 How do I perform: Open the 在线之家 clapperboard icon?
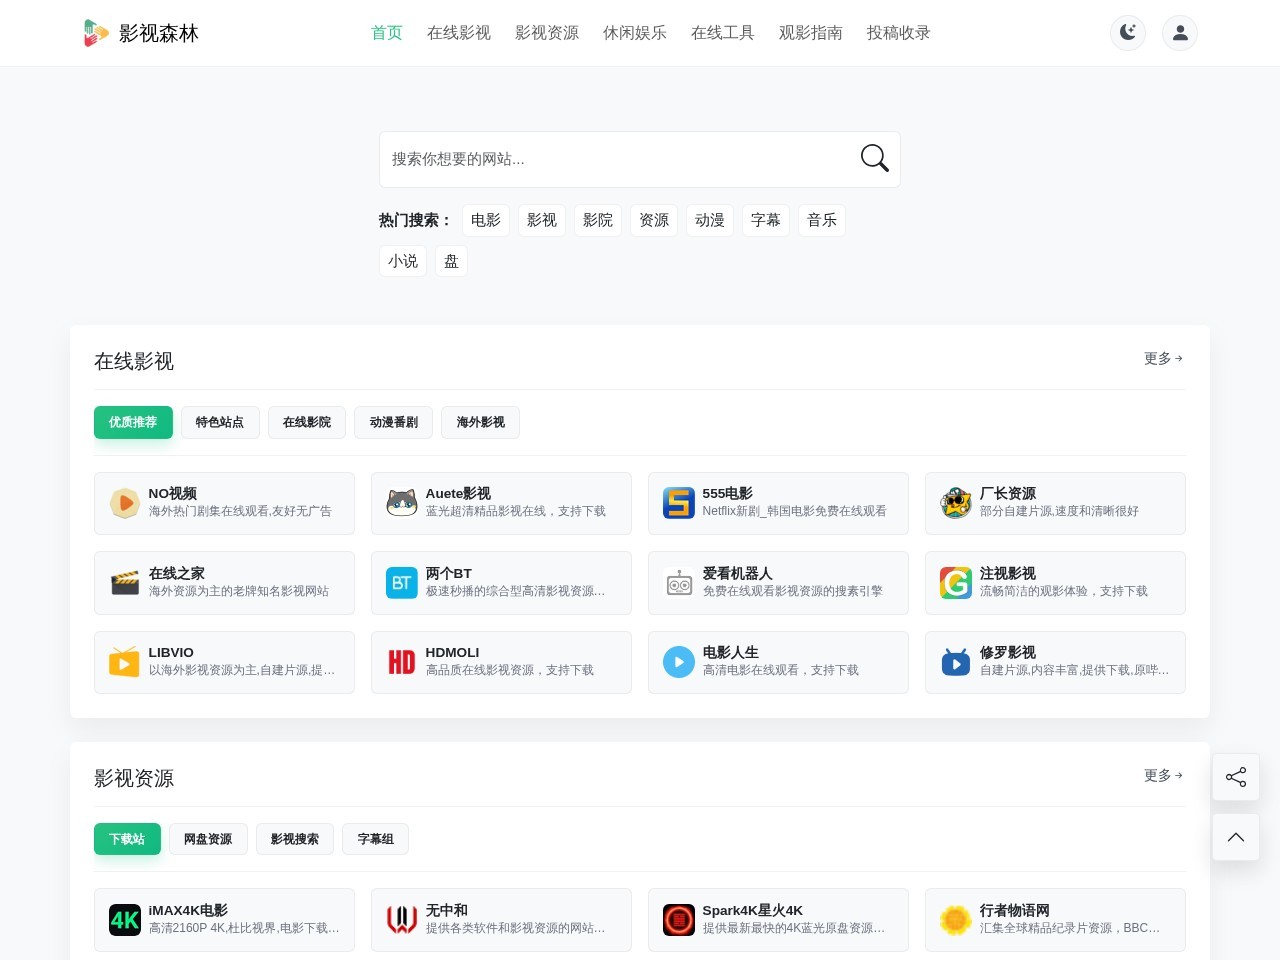(125, 582)
